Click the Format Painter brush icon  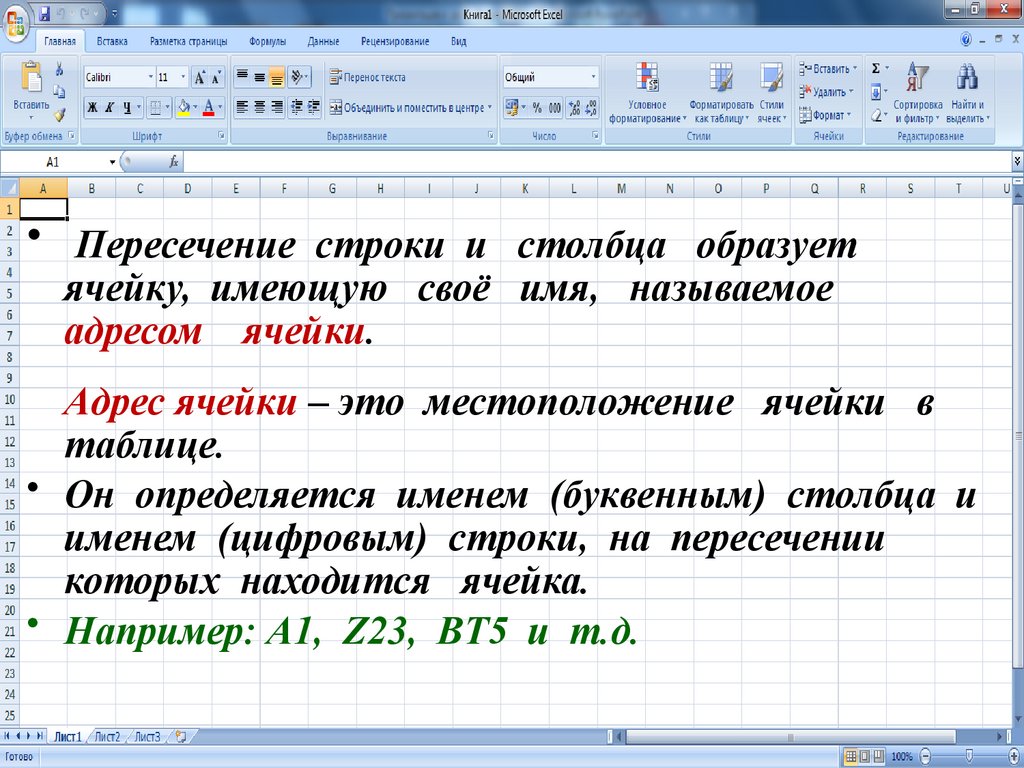[x=59, y=115]
